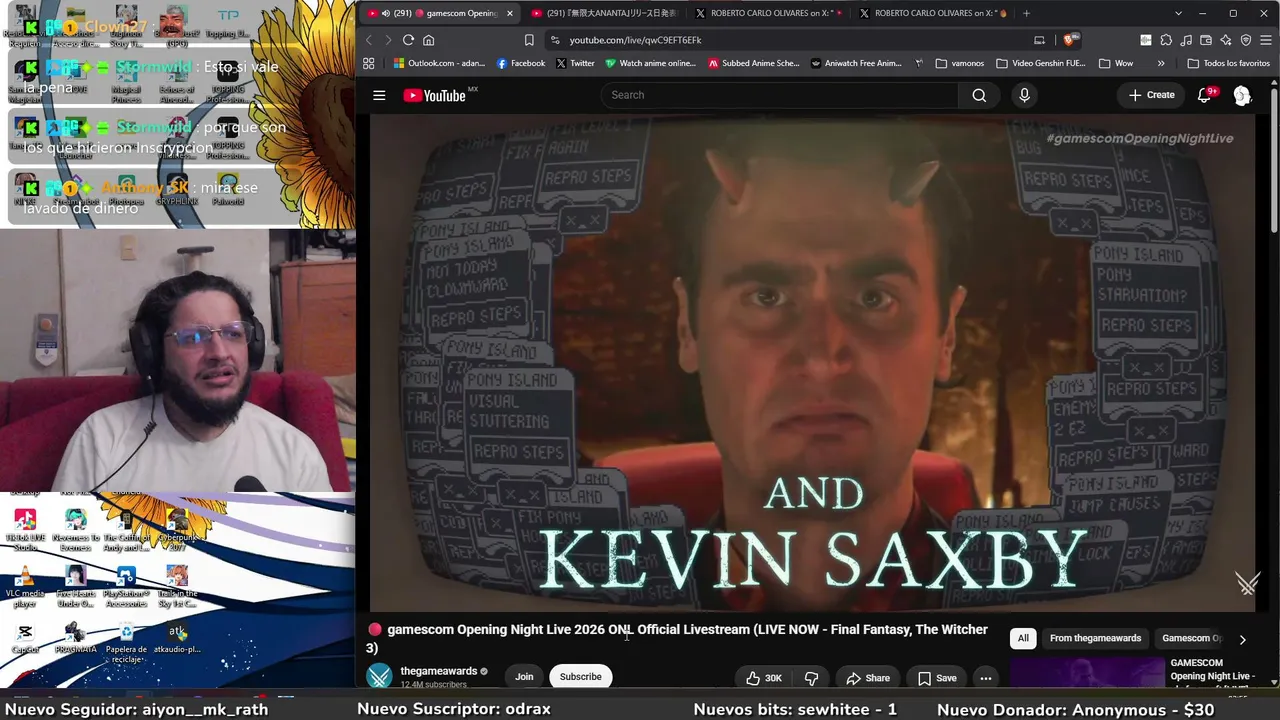Open the Facebook bookmark
Screen dimensions: 1280x720
tap(521, 63)
